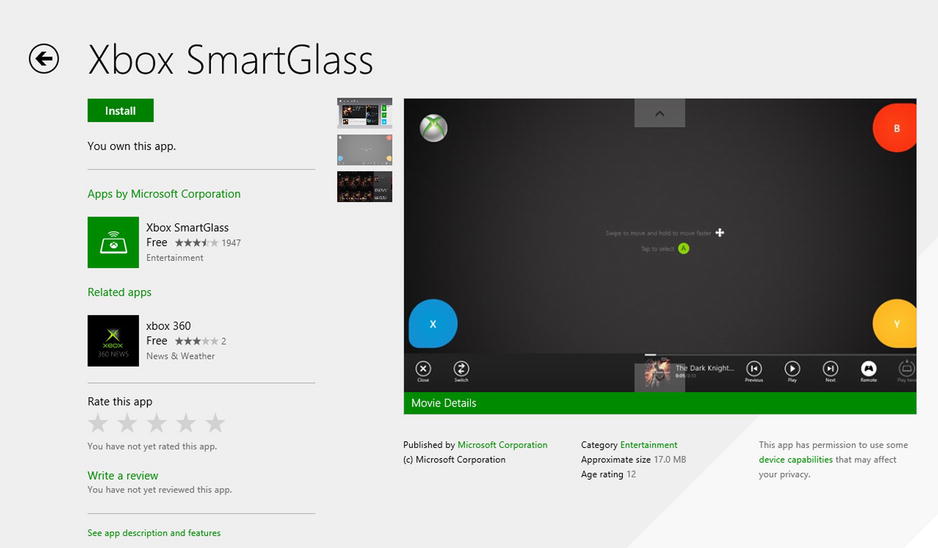
Task: Rate this app two stars
Action: tap(127, 423)
